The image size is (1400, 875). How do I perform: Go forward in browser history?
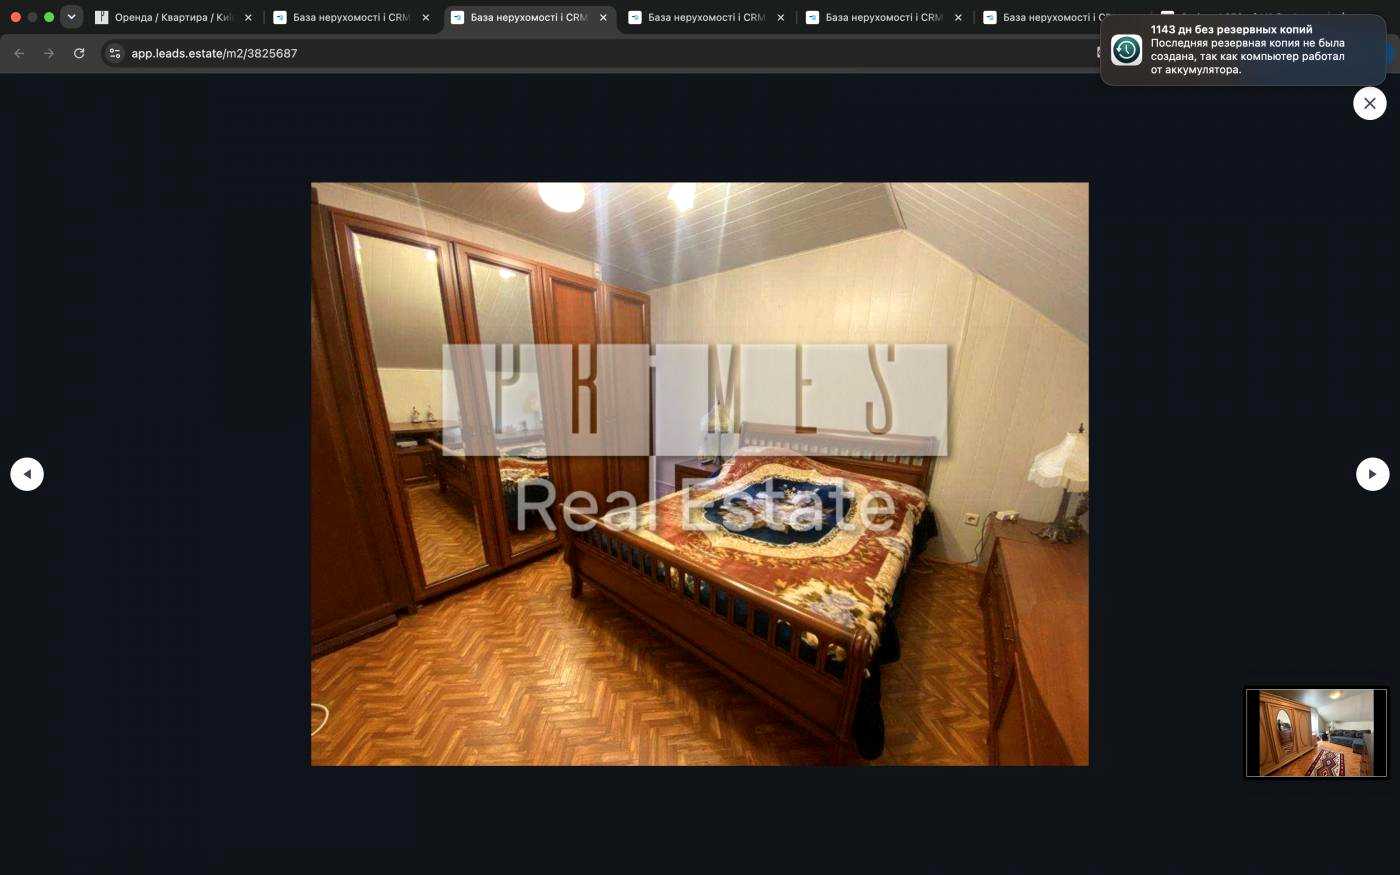pos(49,53)
